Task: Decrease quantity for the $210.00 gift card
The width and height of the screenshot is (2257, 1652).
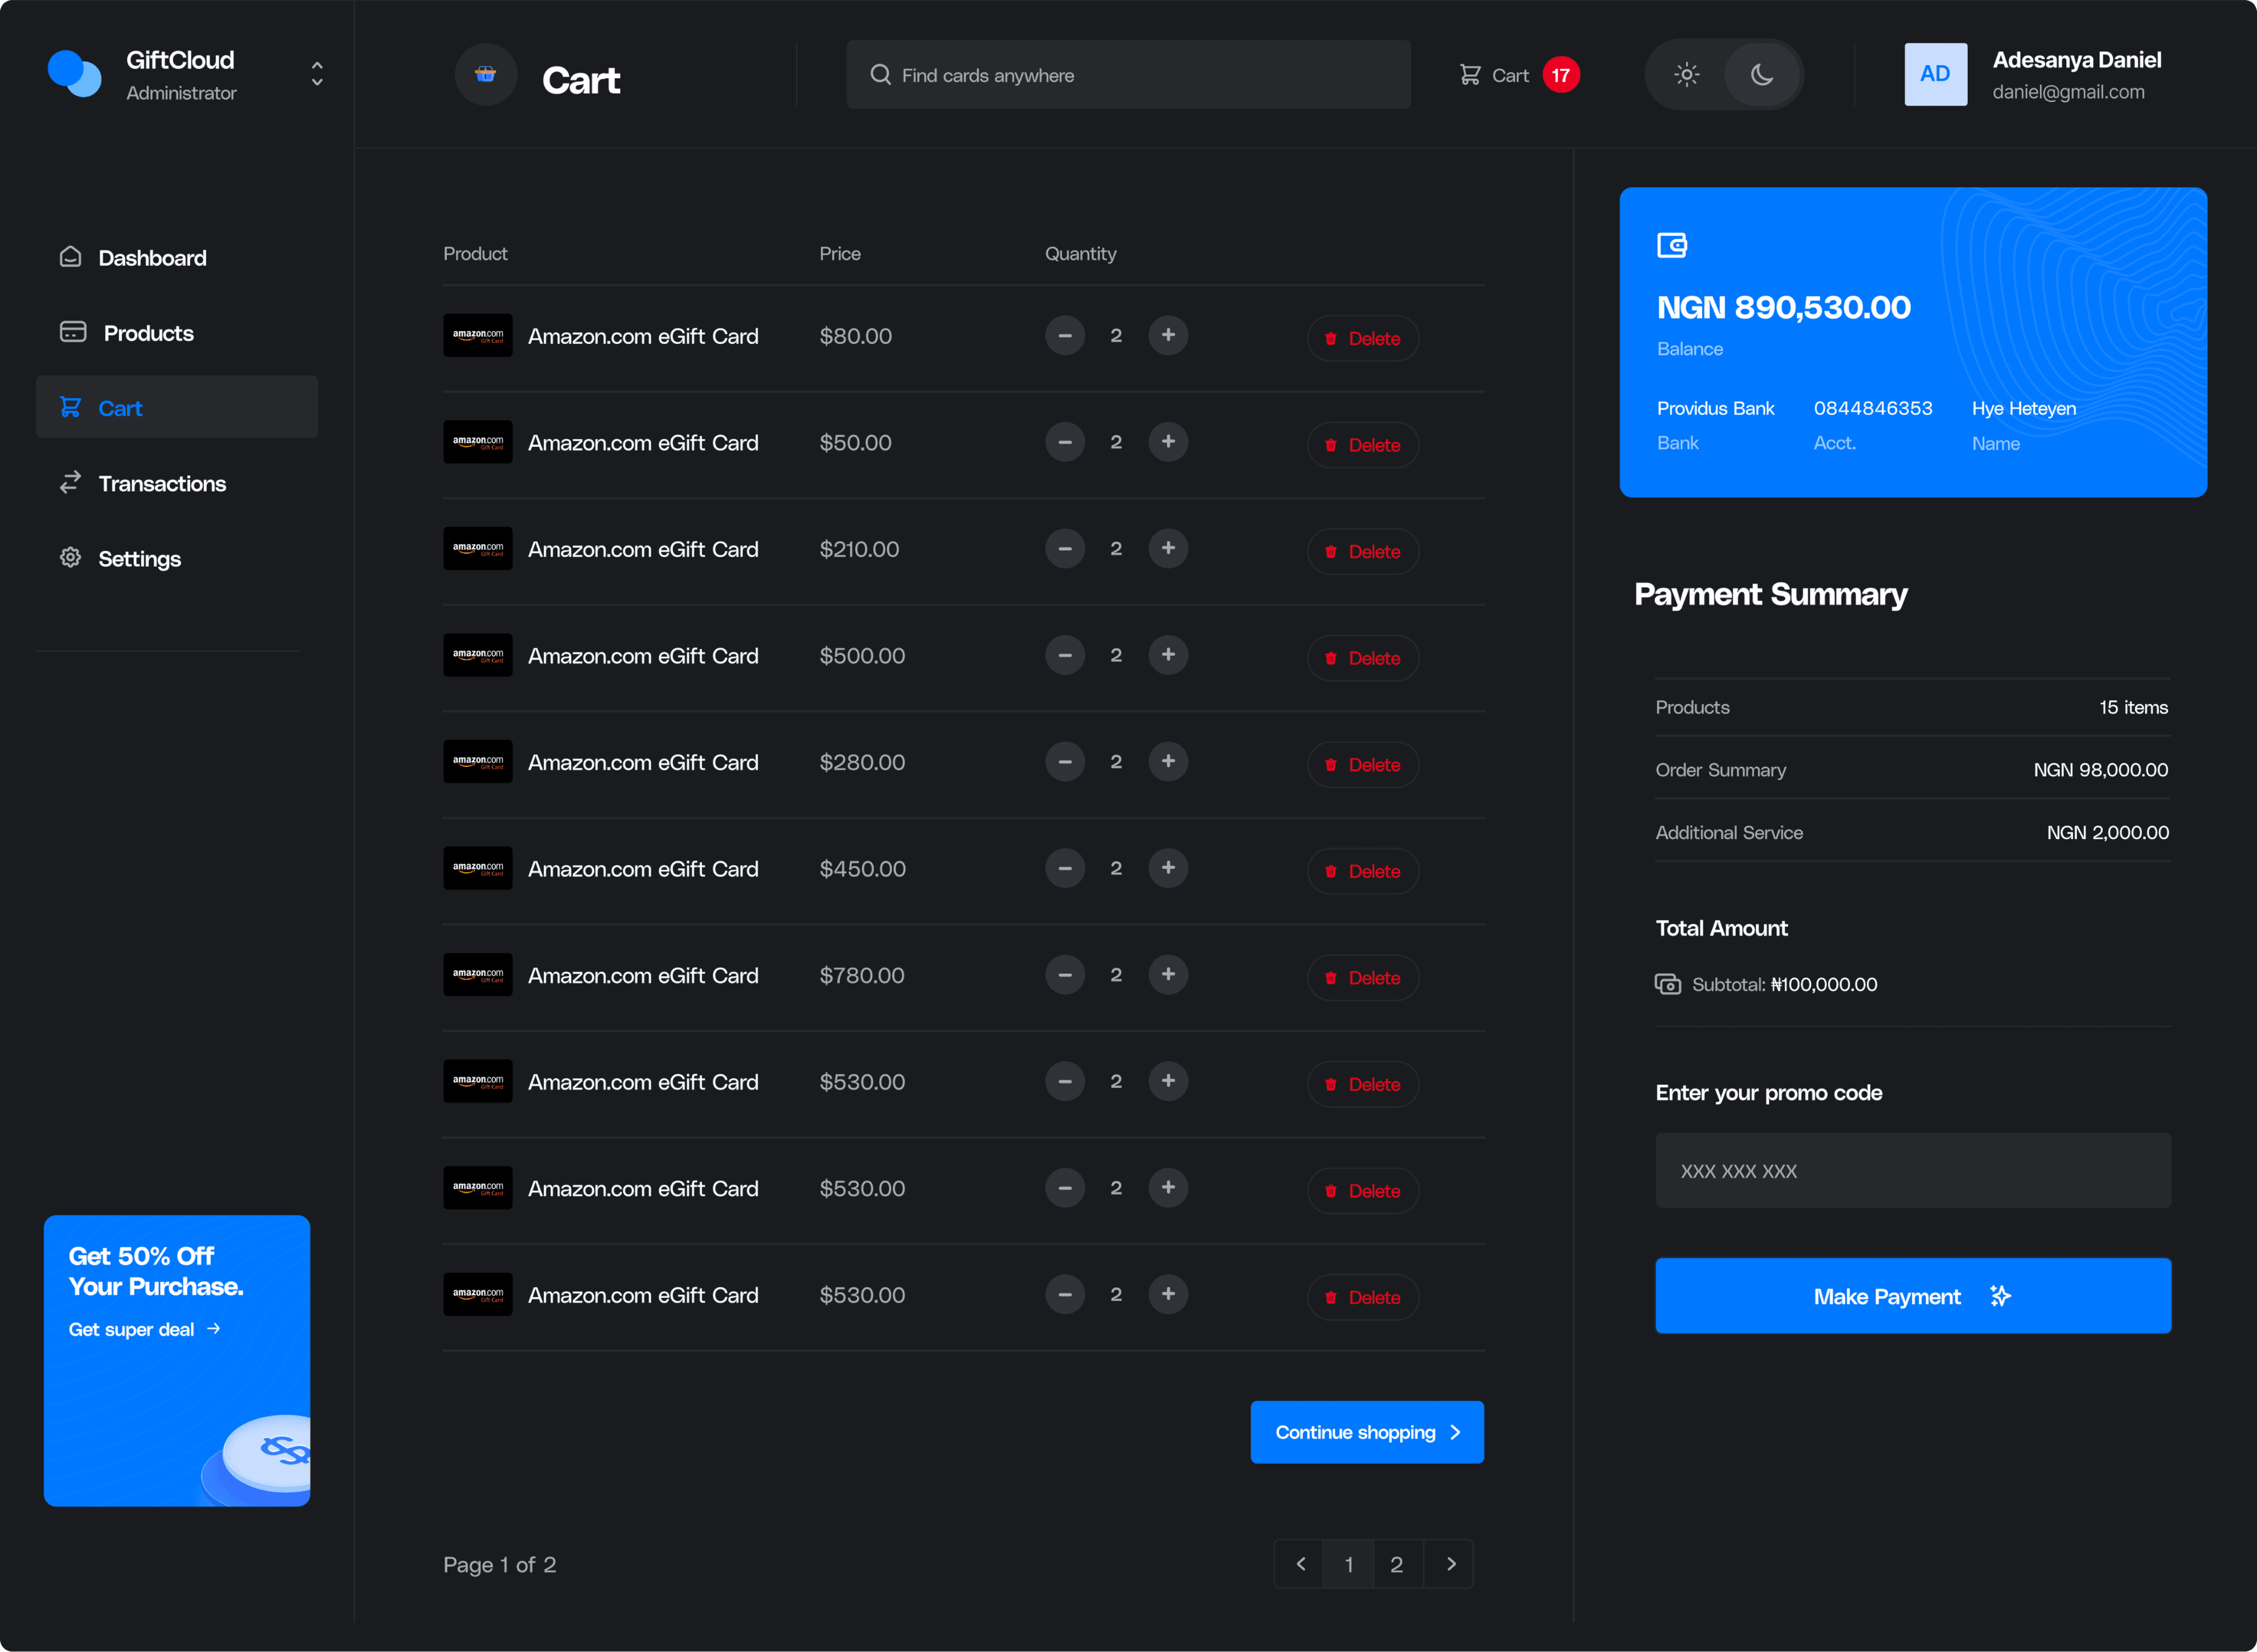Action: pyautogui.click(x=1065, y=548)
